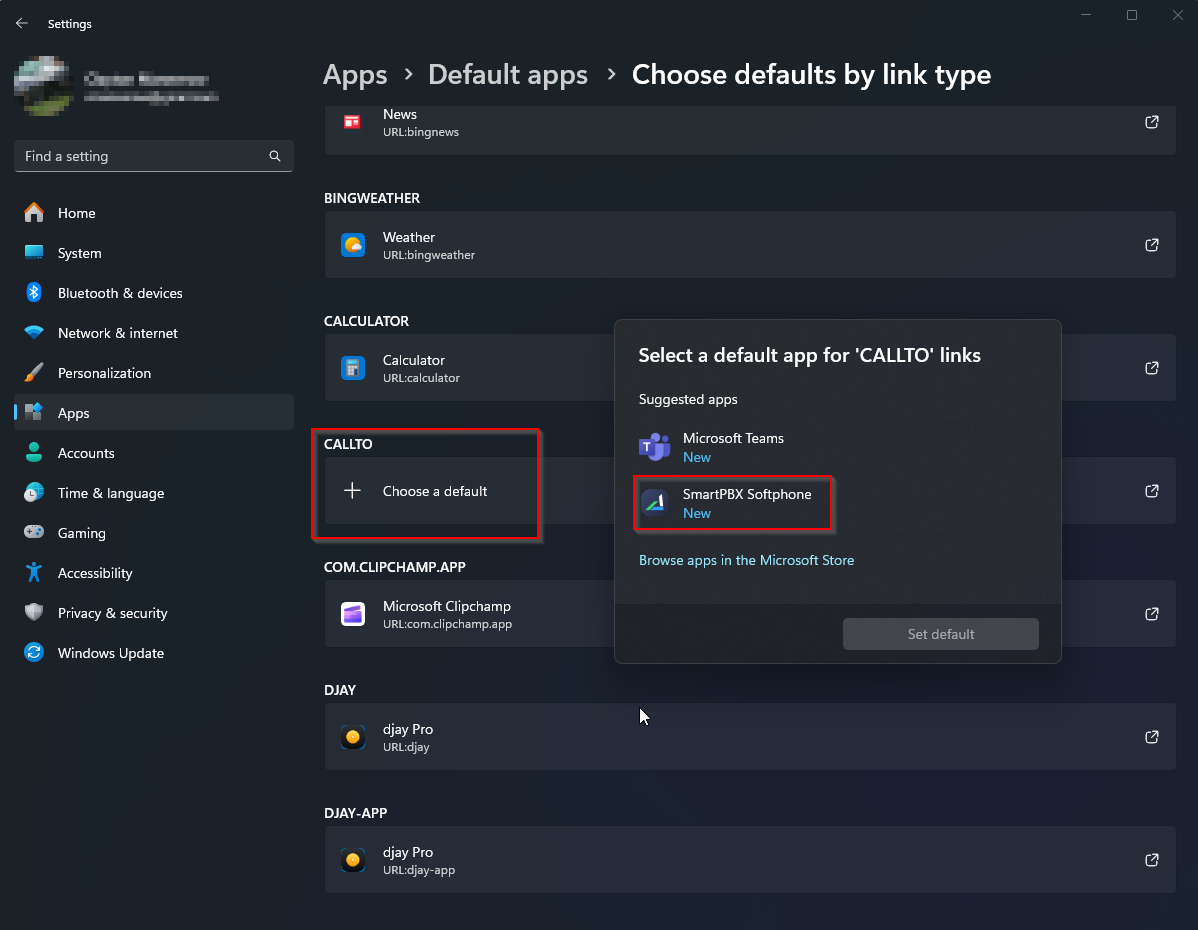Screen dimensions: 1198x930
Task: Navigate to Apps breadcrumb
Action: pos(355,75)
